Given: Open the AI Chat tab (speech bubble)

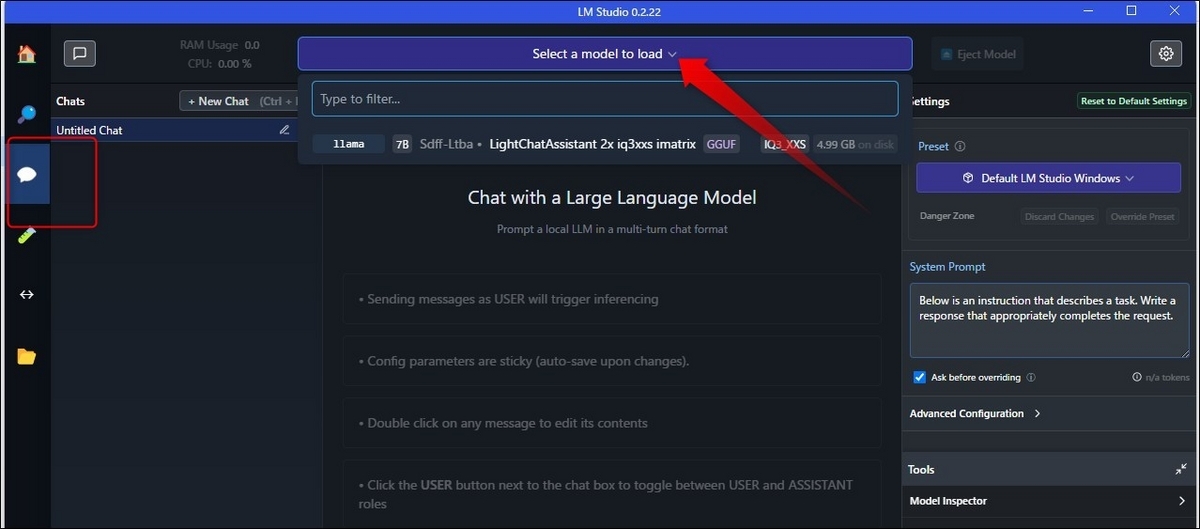Looking at the screenshot, I should 27,174.
